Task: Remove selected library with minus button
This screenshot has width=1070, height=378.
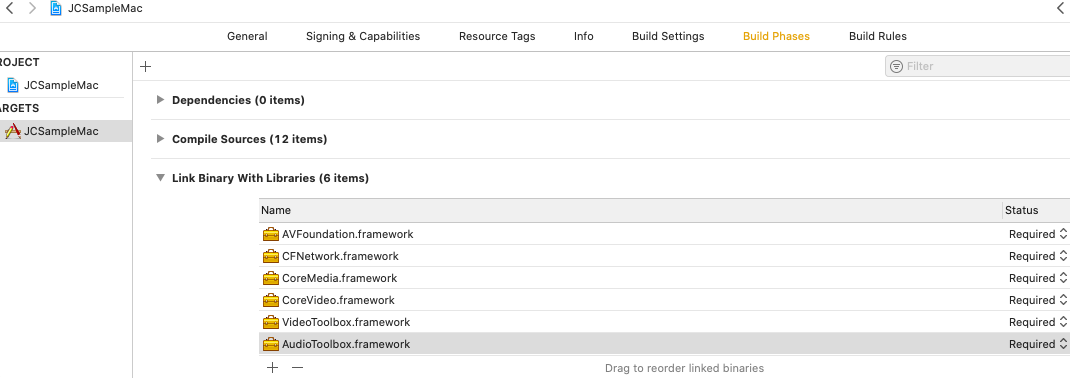Action: pyautogui.click(x=297, y=368)
